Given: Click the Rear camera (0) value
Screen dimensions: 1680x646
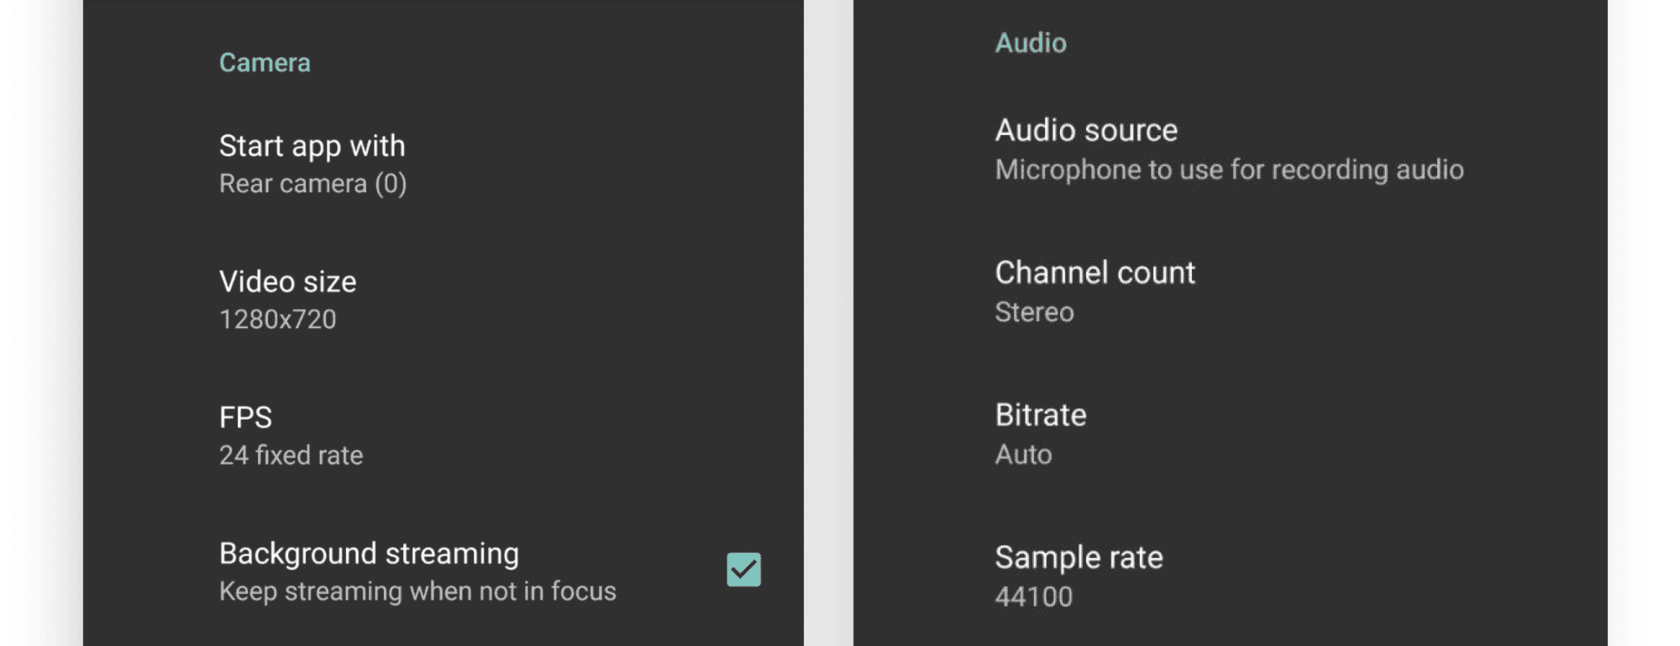Looking at the screenshot, I should coord(312,184).
